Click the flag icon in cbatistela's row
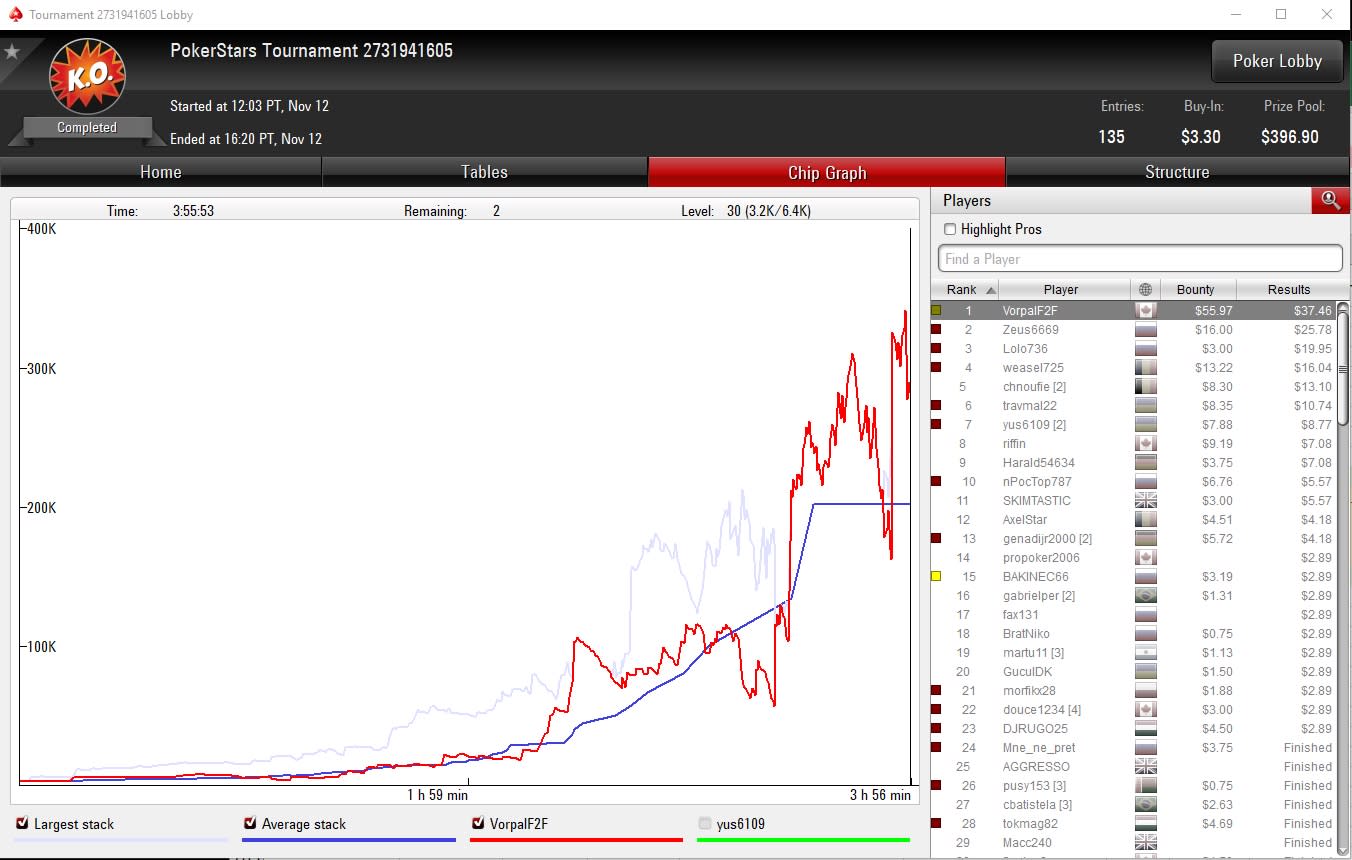1352x860 pixels. (x=1146, y=805)
